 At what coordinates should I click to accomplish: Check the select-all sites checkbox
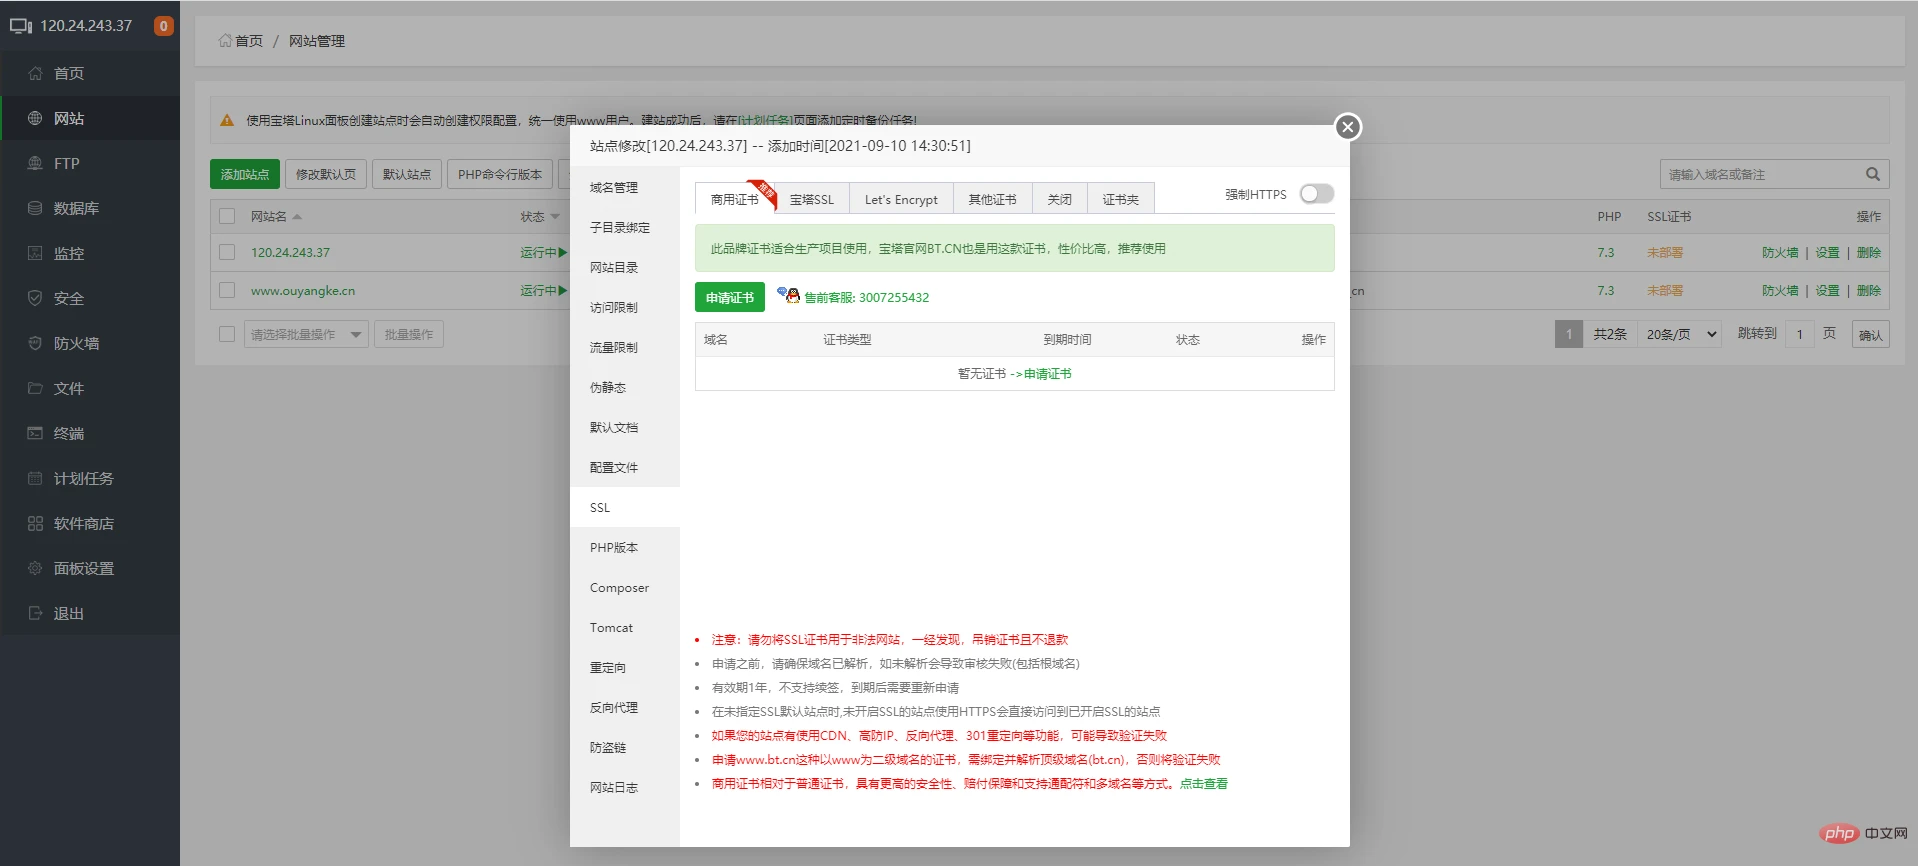pos(227,216)
